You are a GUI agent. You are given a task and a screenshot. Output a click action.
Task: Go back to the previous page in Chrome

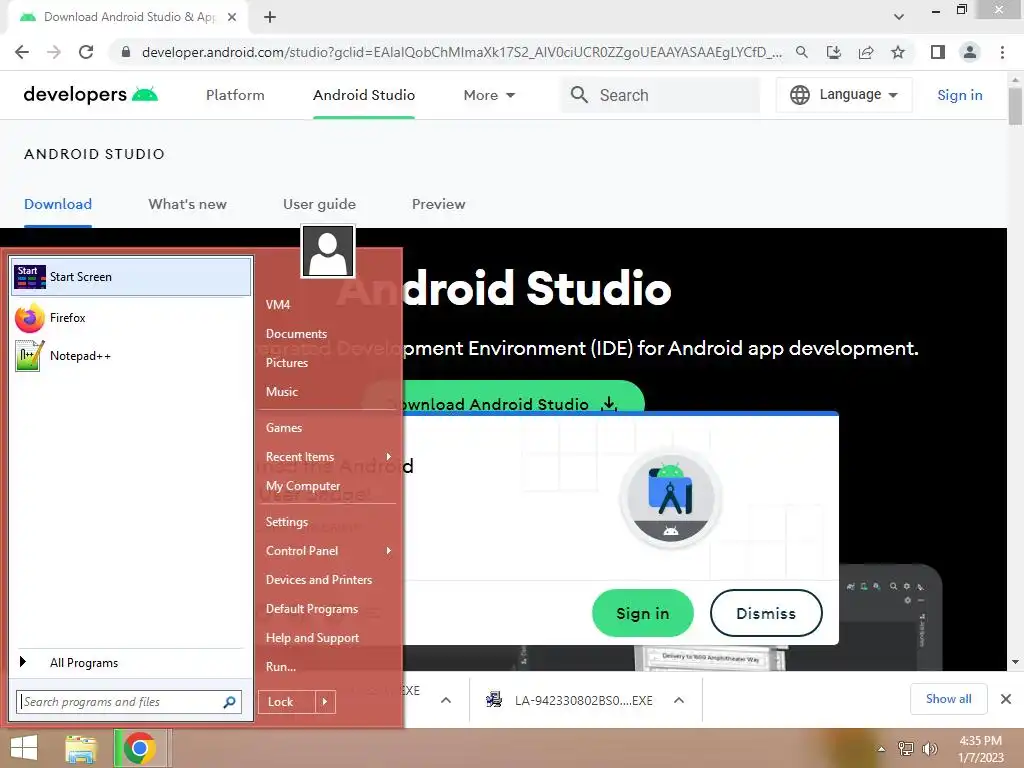tap(22, 52)
